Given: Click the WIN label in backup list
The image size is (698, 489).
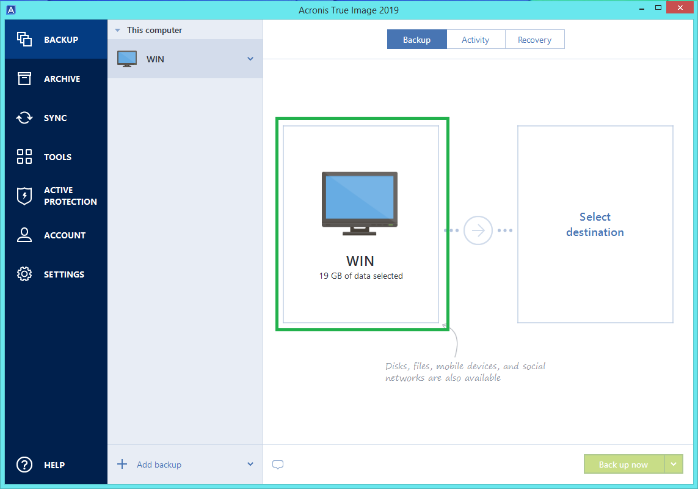Looking at the screenshot, I should [x=155, y=59].
